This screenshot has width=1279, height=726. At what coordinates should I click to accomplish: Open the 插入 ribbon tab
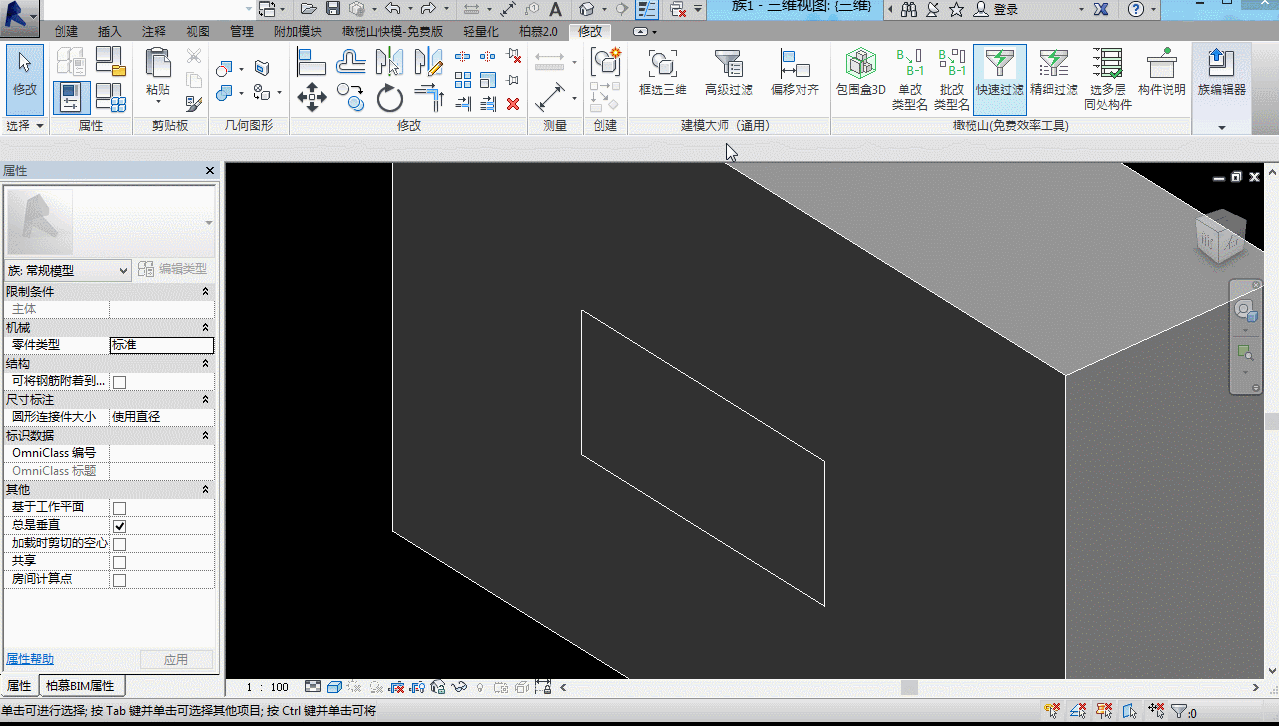(x=110, y=32)
